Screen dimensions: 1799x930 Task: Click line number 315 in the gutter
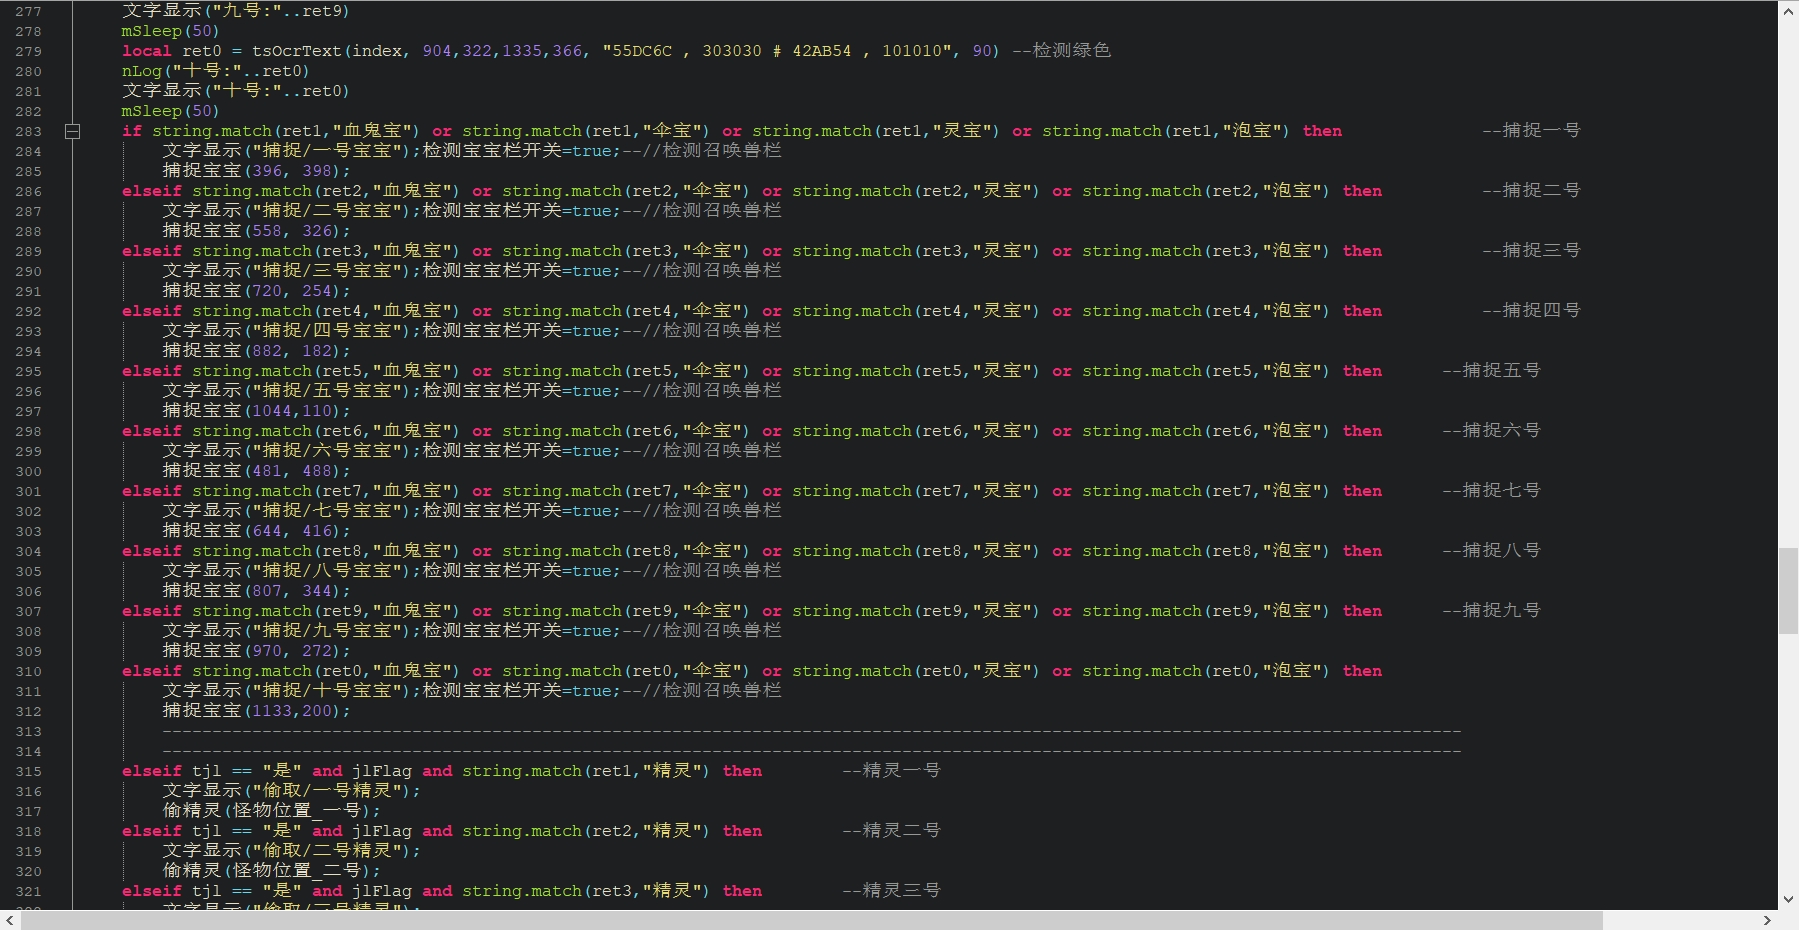pos(29,771)
